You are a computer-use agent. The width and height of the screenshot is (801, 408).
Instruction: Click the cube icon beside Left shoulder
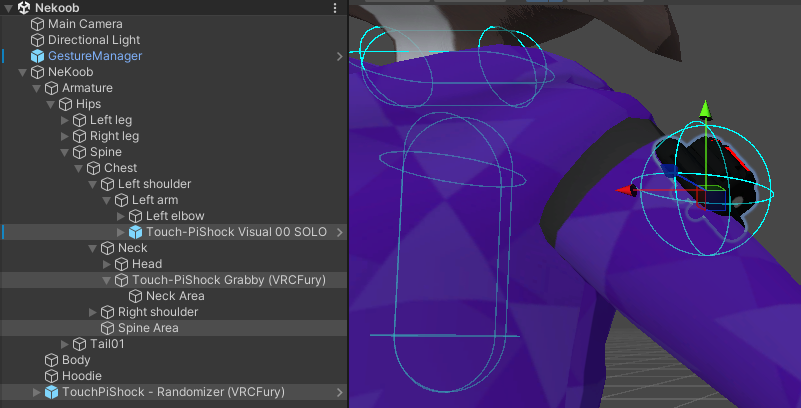point(107,184)
